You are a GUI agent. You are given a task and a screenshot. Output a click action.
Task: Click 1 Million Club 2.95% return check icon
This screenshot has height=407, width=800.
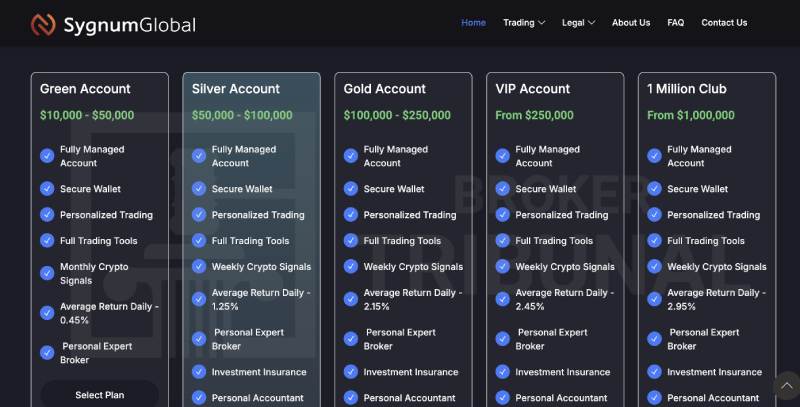654,299
